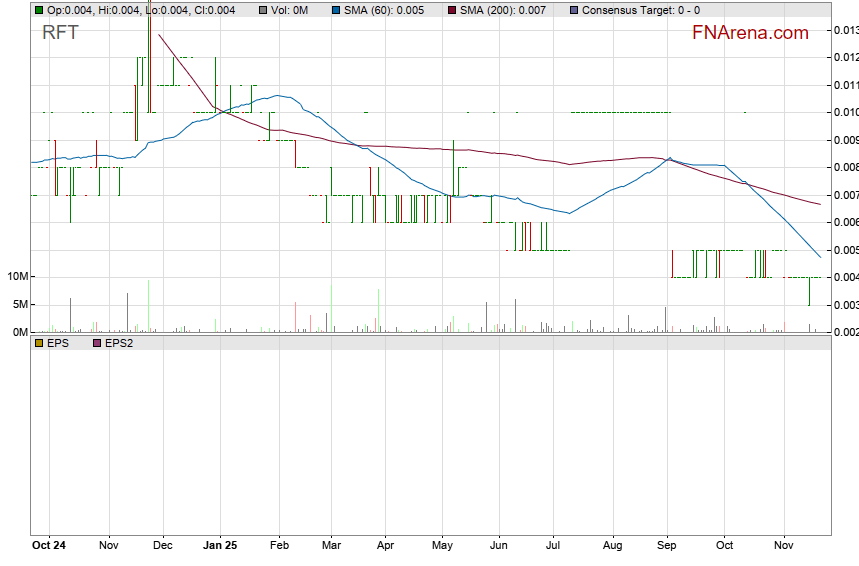Screen dimensions: 859x566
Task: Select the SMA (60): 0.005 legend text
Action: pyautogui.click(x=383, y=10)
